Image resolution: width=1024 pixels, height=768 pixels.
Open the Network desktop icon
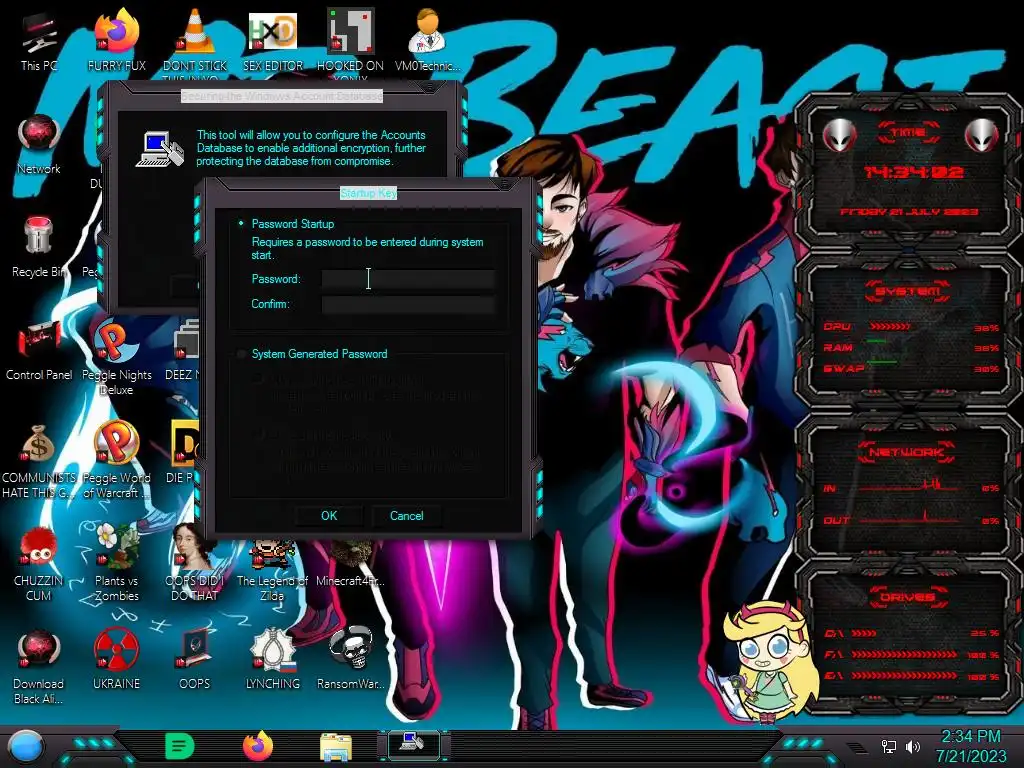pyautogui.click(x=39, y=144)
